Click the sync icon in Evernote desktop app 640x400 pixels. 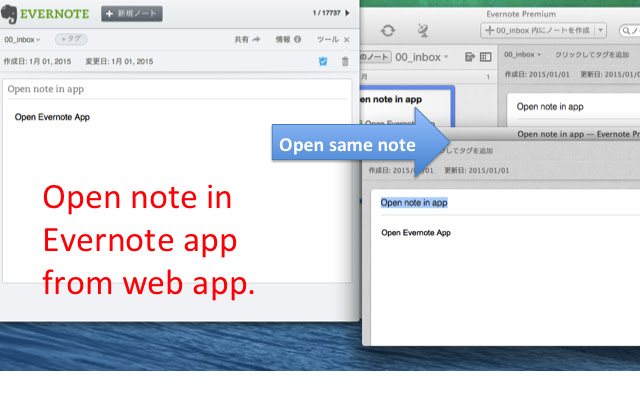click(388, 31)
